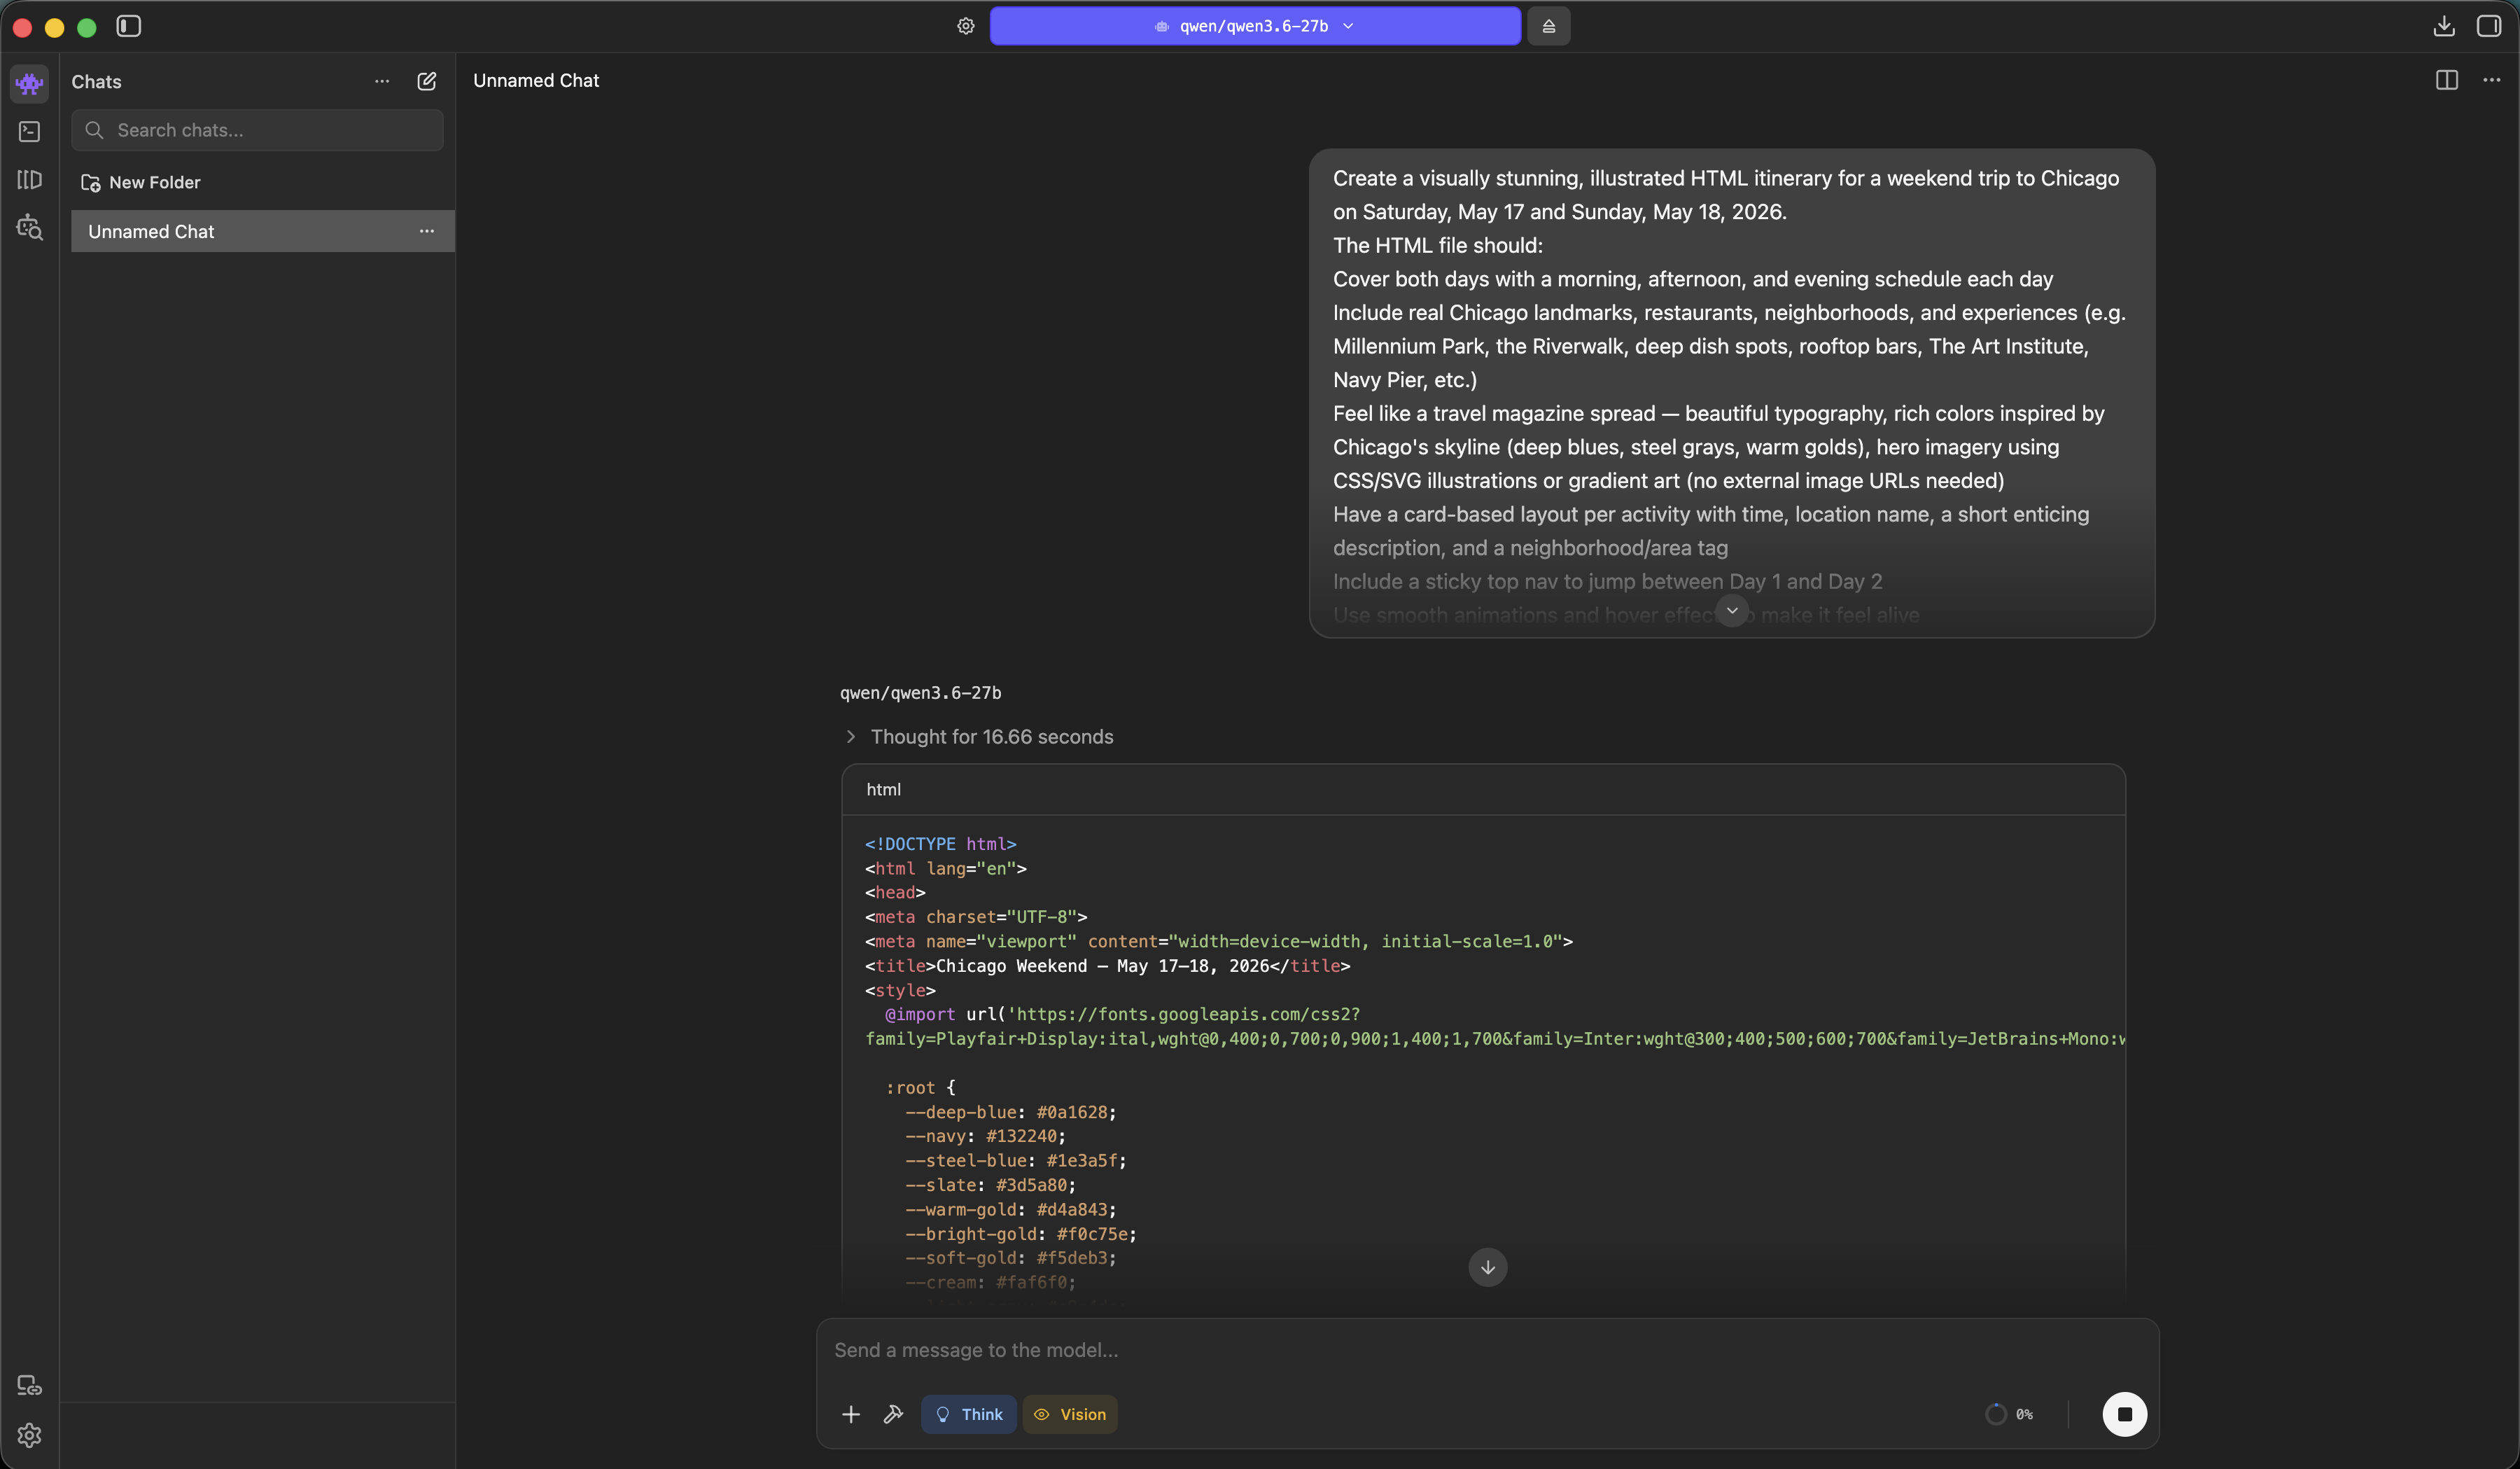
Task: Open the qwen/qwen3.6-27b model selector dropdown
Action: click(1255, 26)
